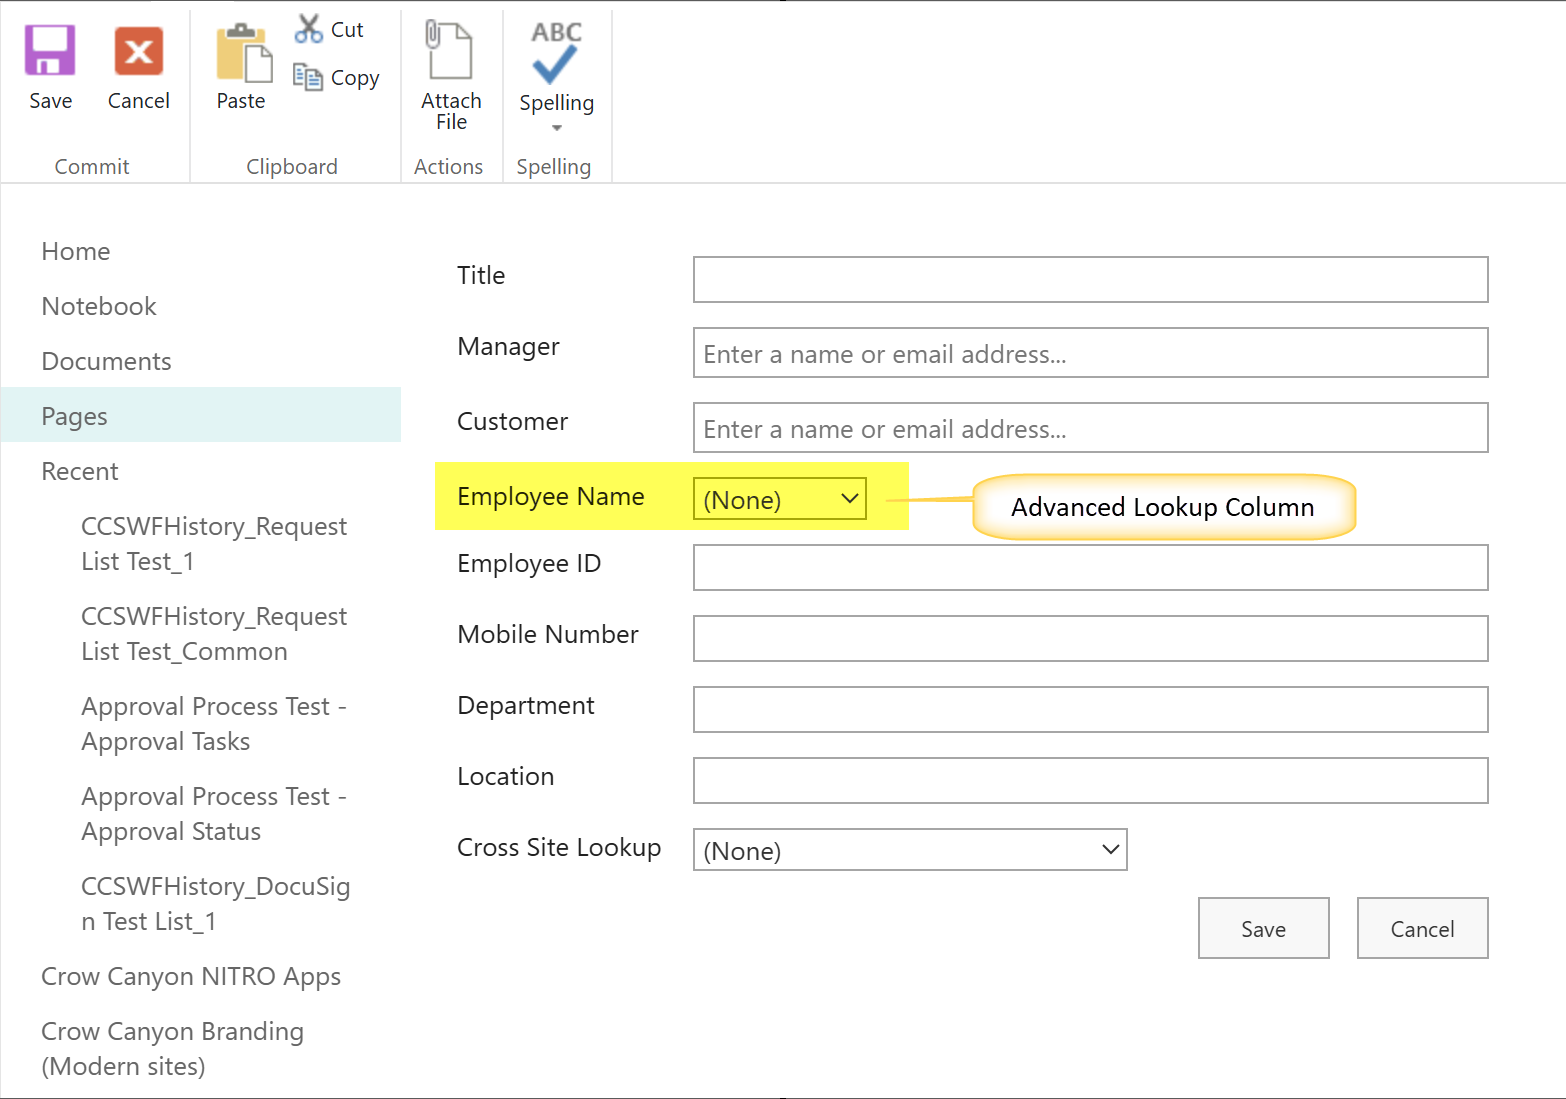Click the Commit ribbon group label
The height and width of the screenshot is (1099, 1566).
click(x=92, y=167)
